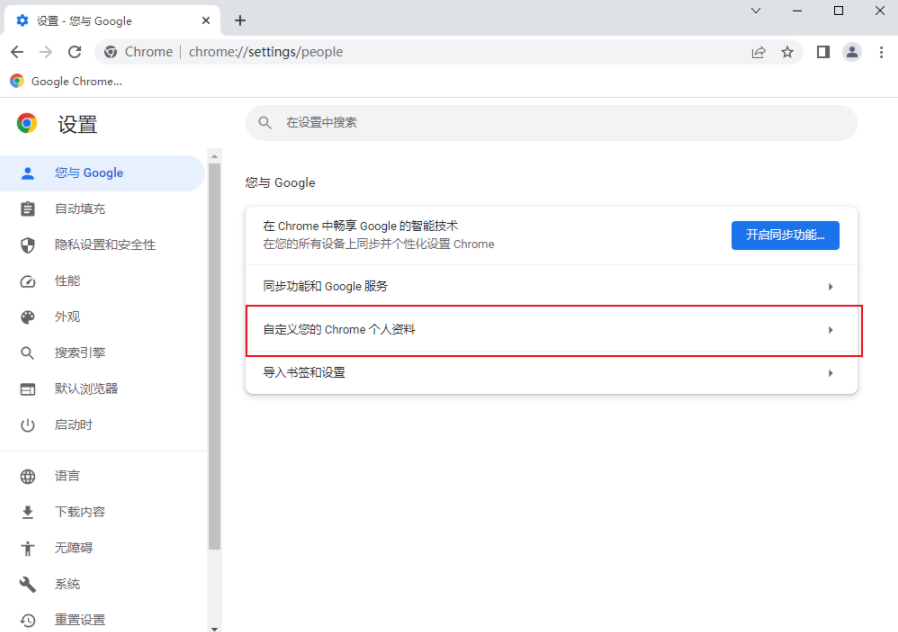
Task: Close the 设置 - 您与 Google tab
Action: coord(206,21)
